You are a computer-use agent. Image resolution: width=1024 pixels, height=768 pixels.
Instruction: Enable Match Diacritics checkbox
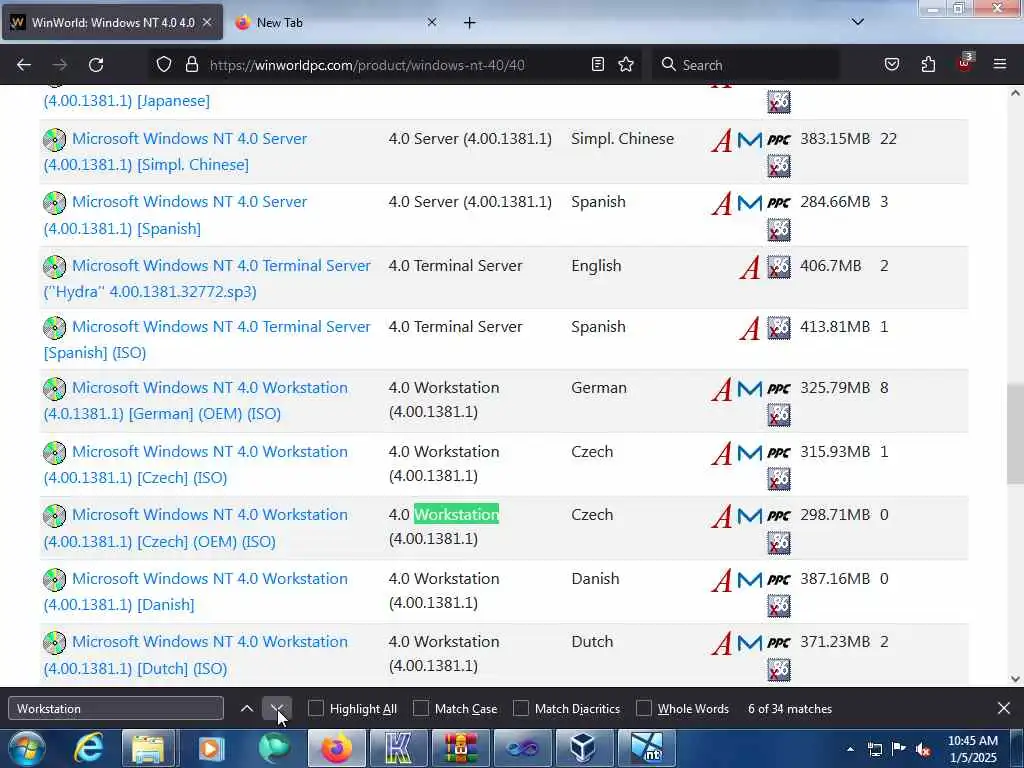[x=520, y=709]
